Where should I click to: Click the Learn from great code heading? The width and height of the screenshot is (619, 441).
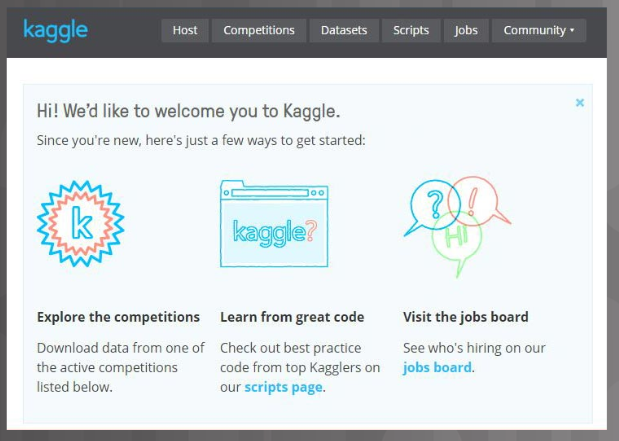(x=292, y=317)
